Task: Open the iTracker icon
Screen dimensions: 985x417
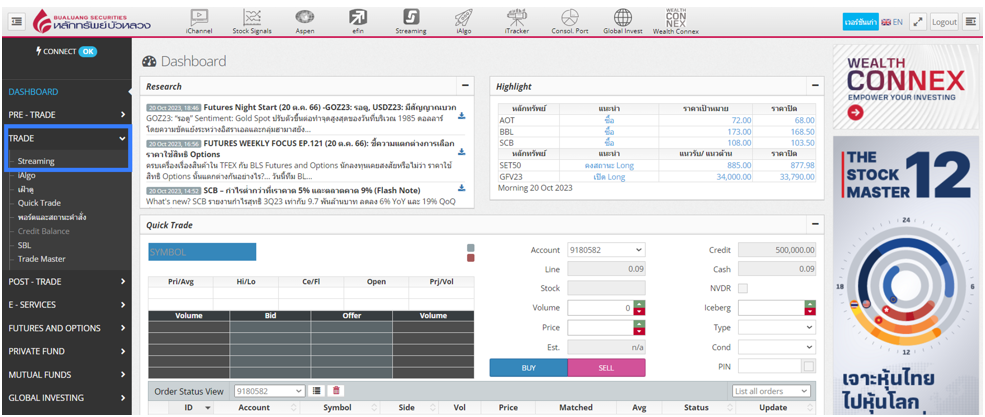Action: click(x=517, y=17)
